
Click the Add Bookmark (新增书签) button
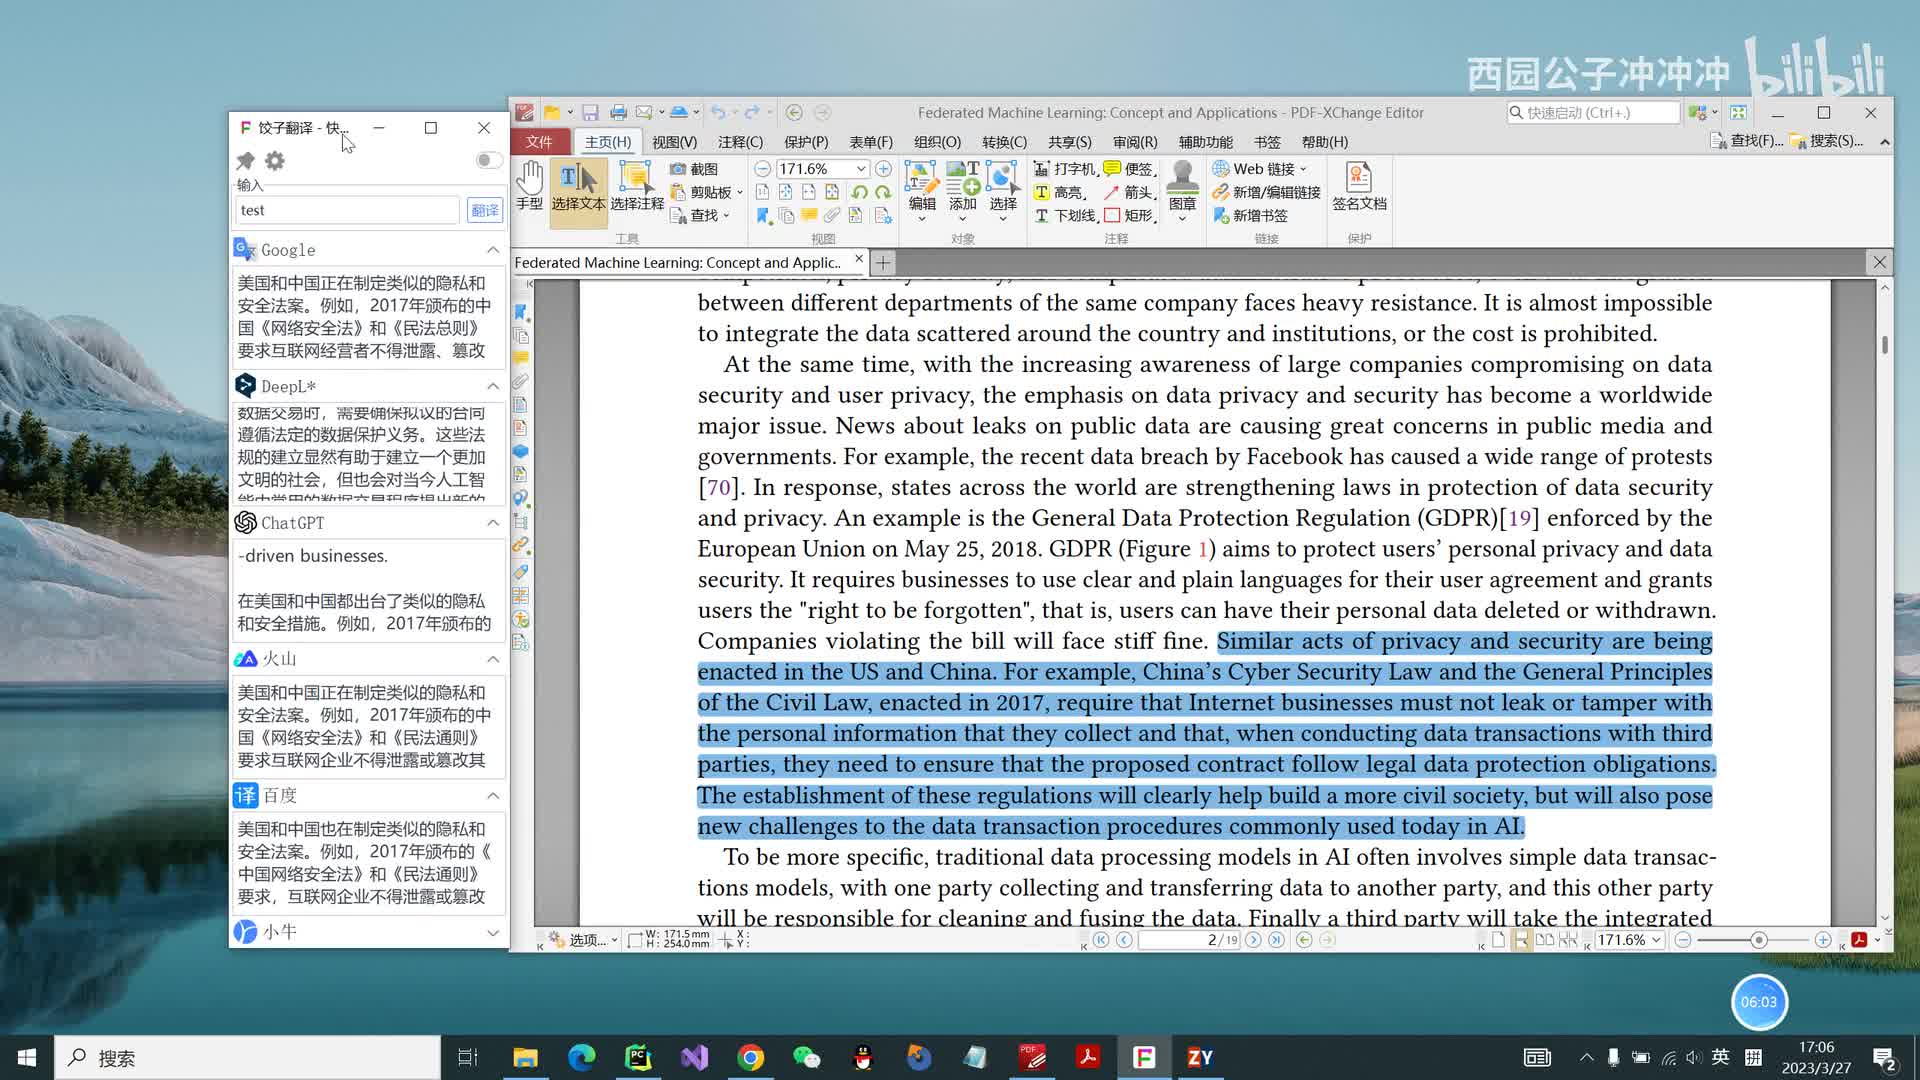(1250, 215)
